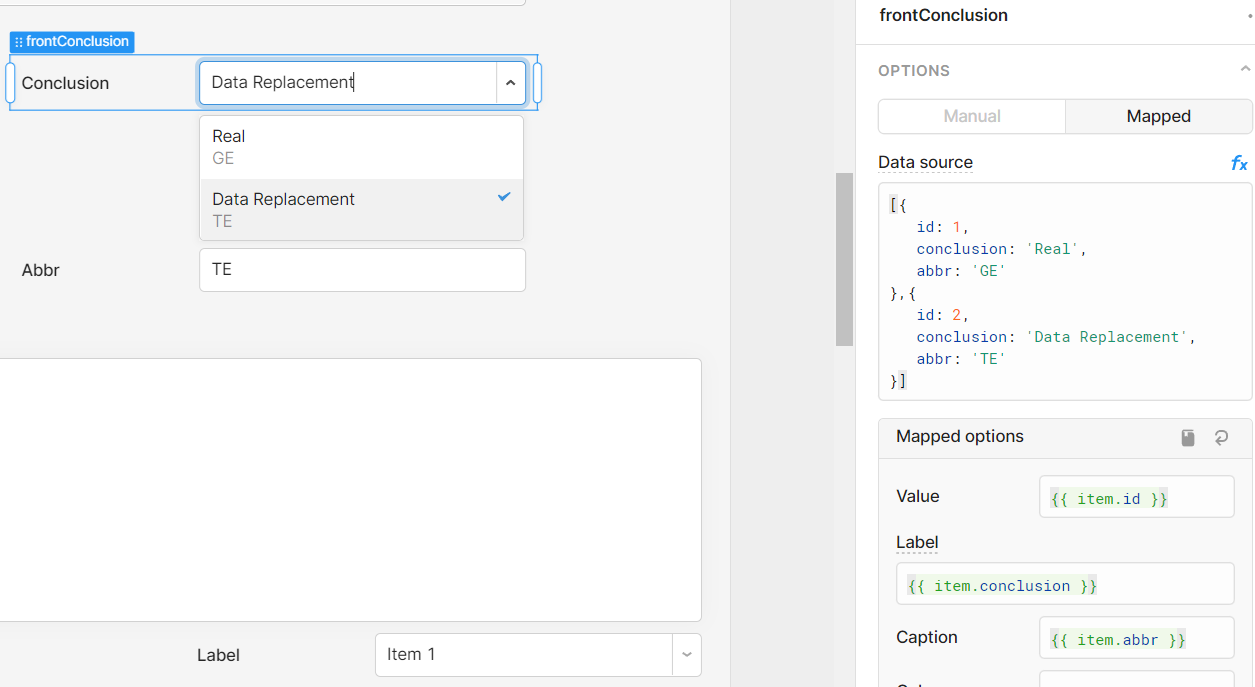Switch options mode to Manual
Viewport: 1255px width, 687px height.
point(972,116)
